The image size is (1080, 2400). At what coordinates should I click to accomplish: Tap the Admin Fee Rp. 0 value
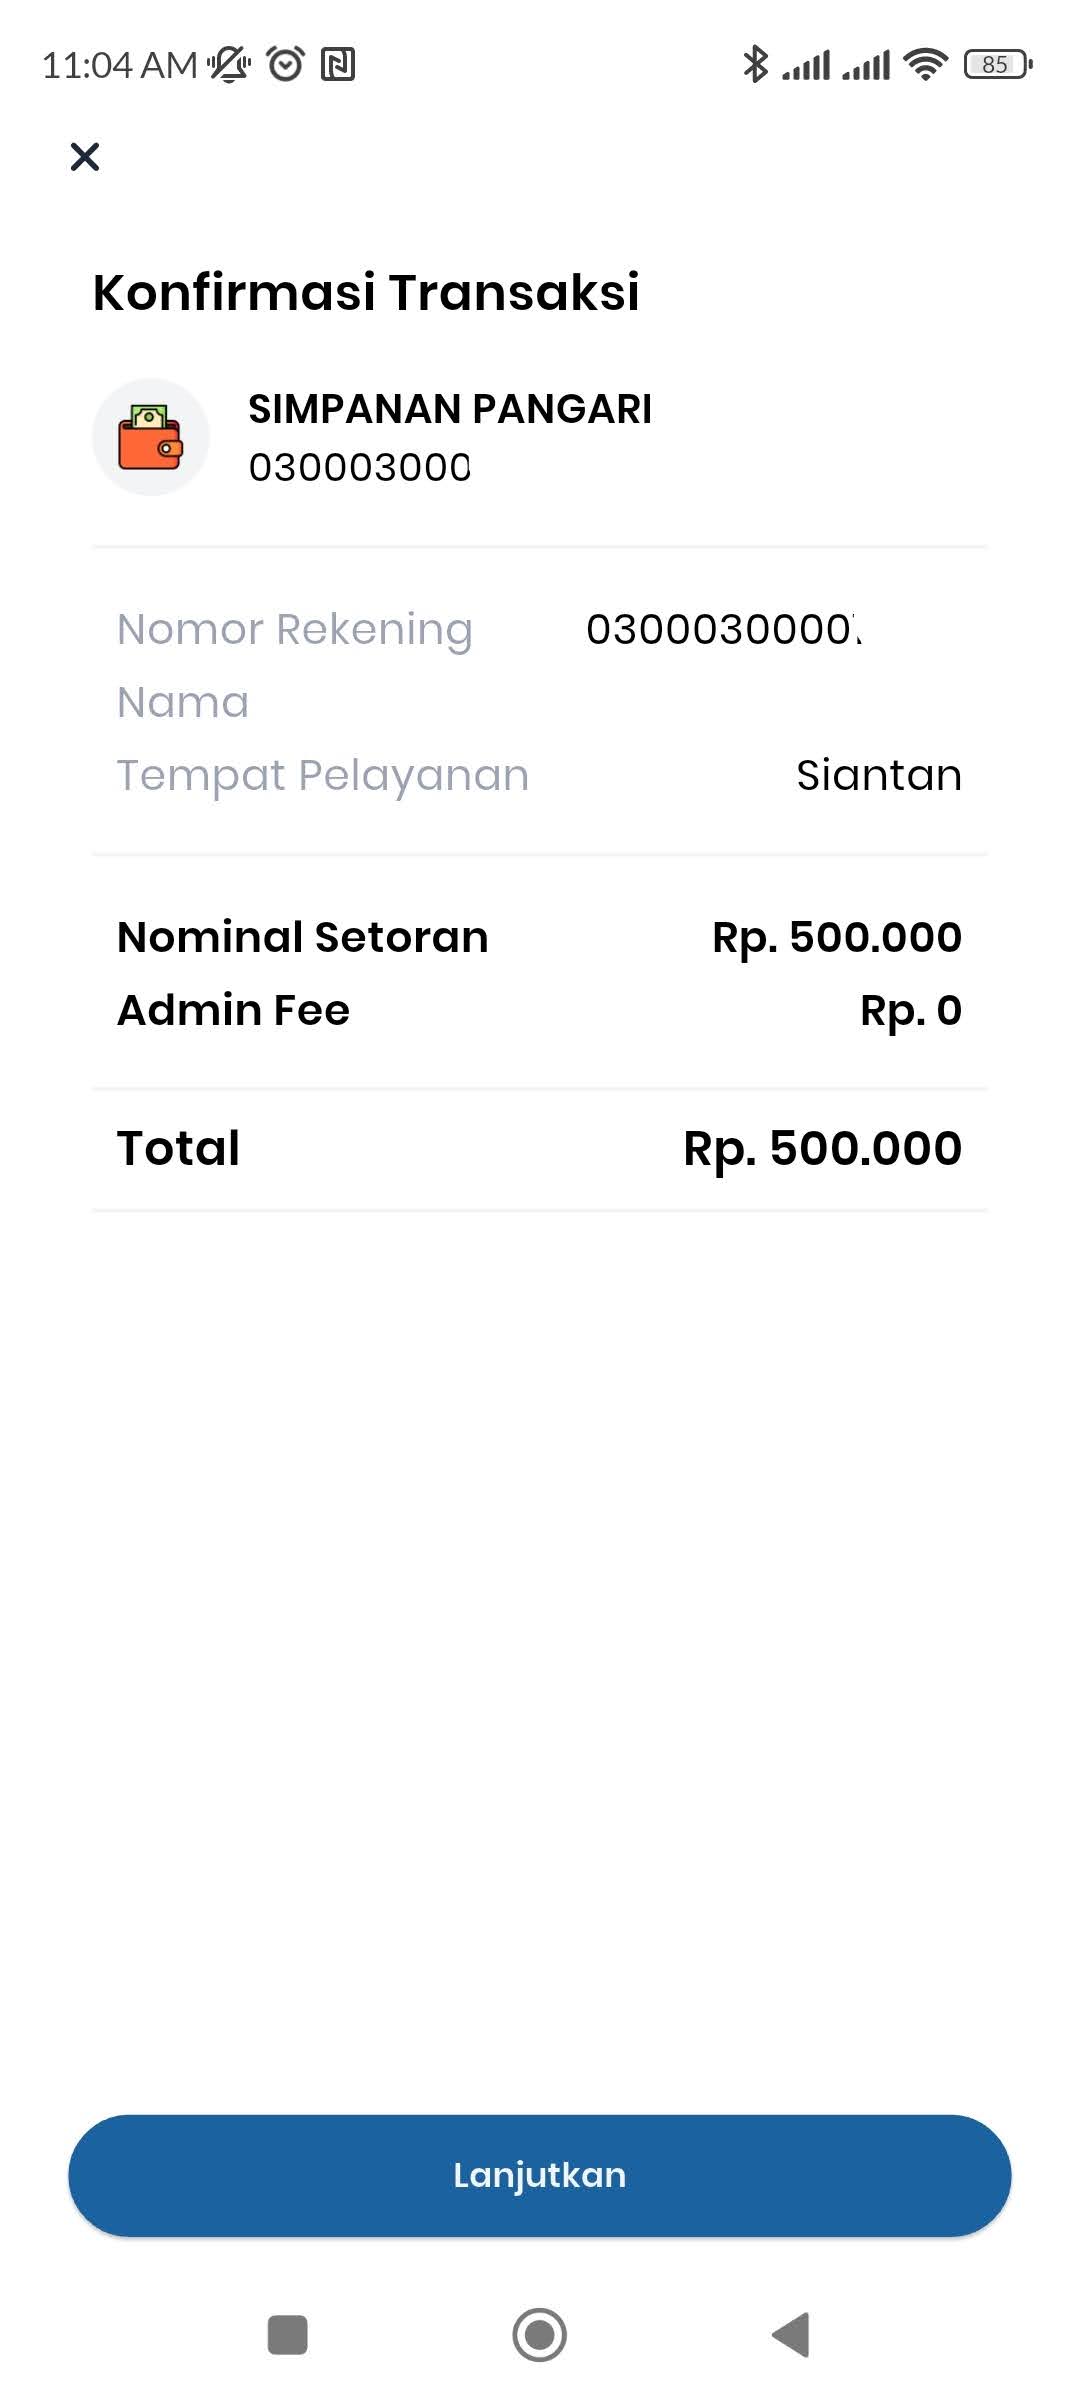(911, 1010)
